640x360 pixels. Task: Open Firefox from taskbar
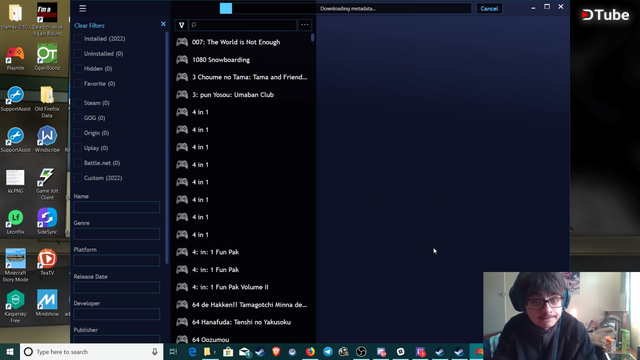[310, 352]
